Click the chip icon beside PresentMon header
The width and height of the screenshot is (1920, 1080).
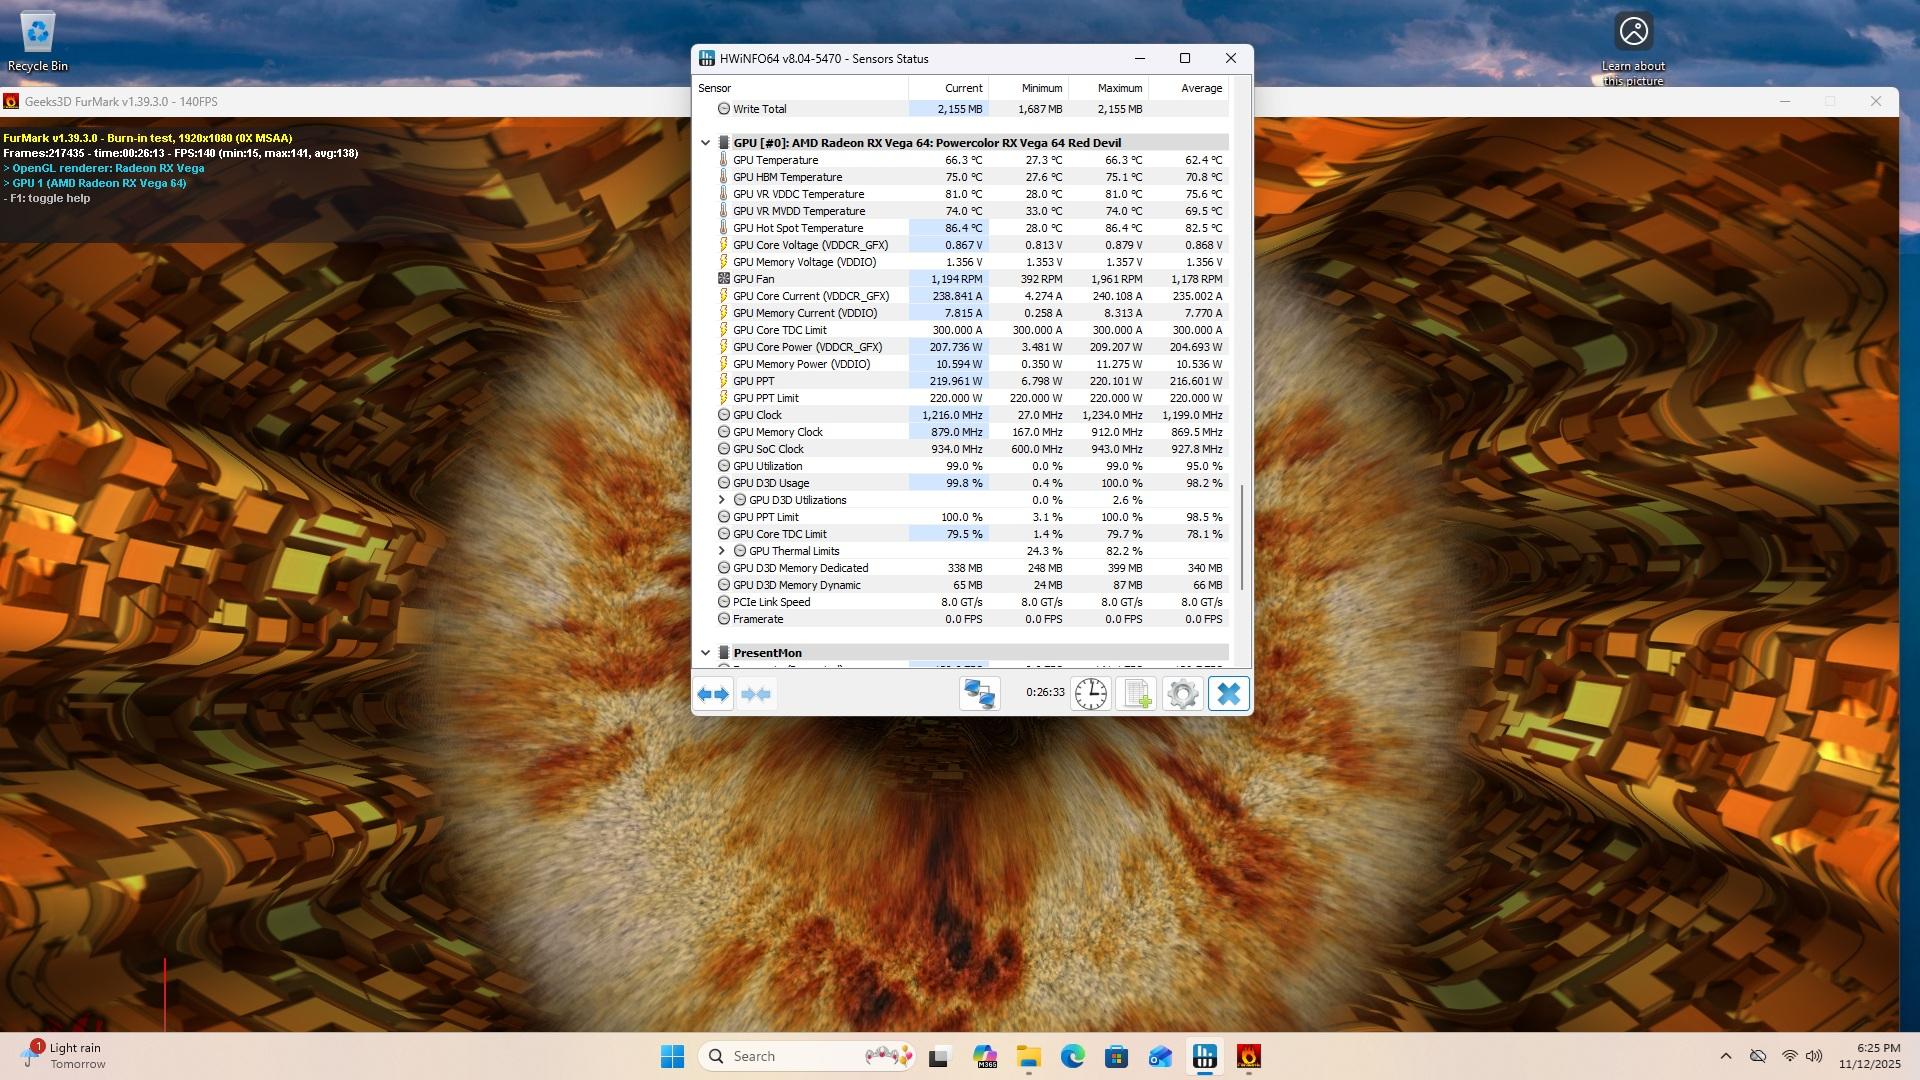(x=724, y=653)
